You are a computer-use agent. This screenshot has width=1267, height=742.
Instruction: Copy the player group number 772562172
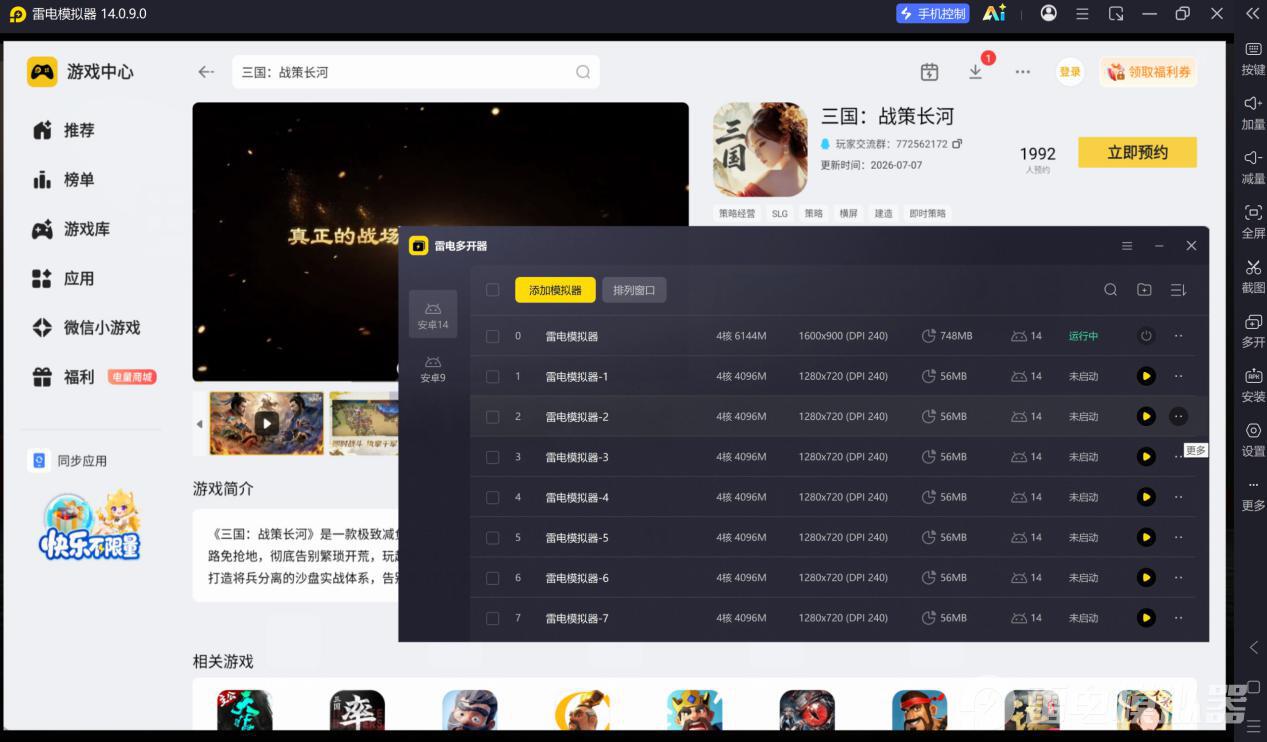point(957,144)
